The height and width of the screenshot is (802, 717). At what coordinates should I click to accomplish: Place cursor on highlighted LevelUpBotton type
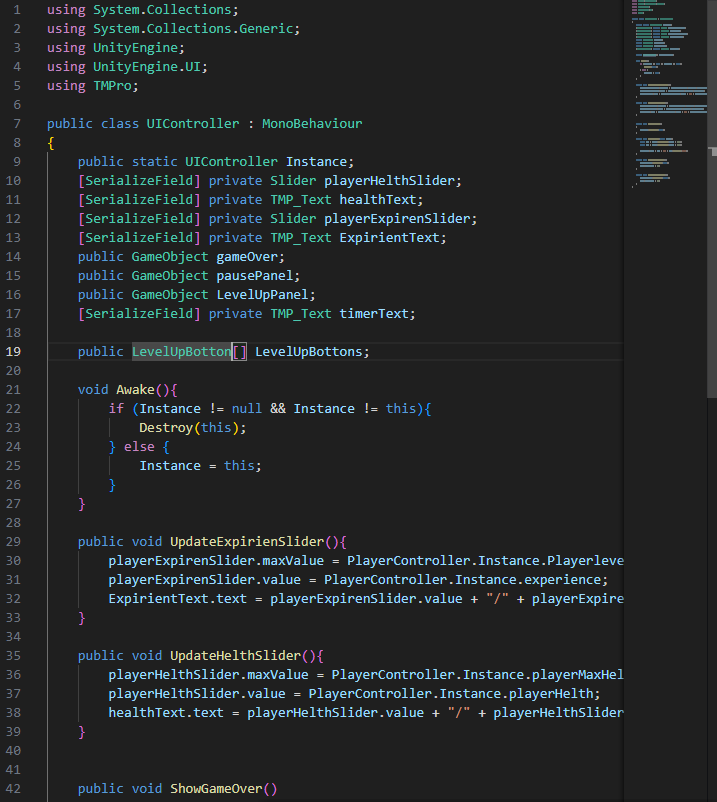181,352
